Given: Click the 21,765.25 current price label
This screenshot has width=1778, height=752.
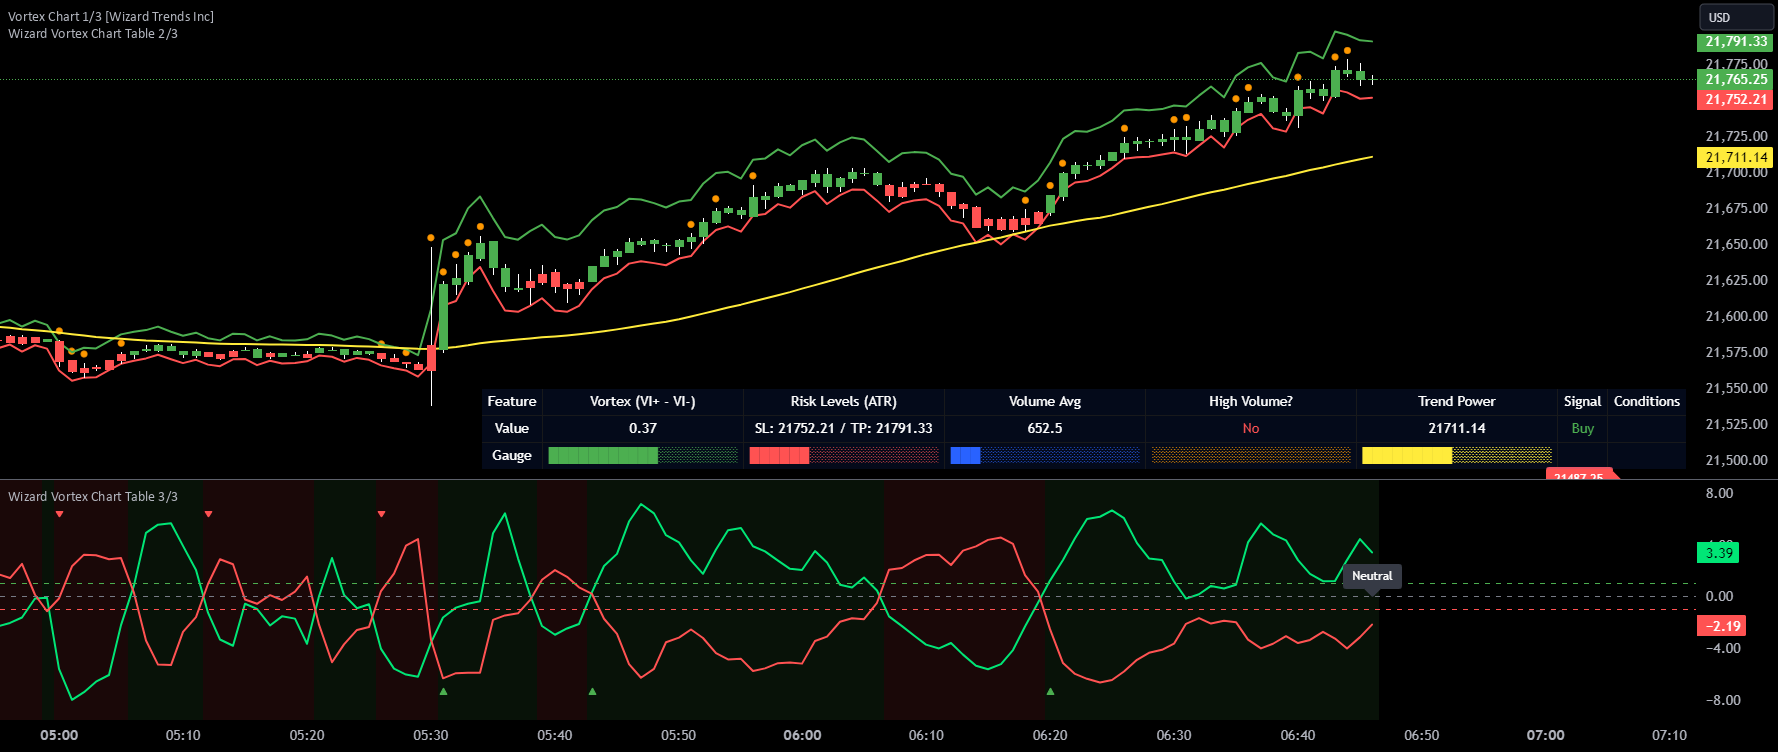Looking at the screenshot, I should tap(1735, 79).
